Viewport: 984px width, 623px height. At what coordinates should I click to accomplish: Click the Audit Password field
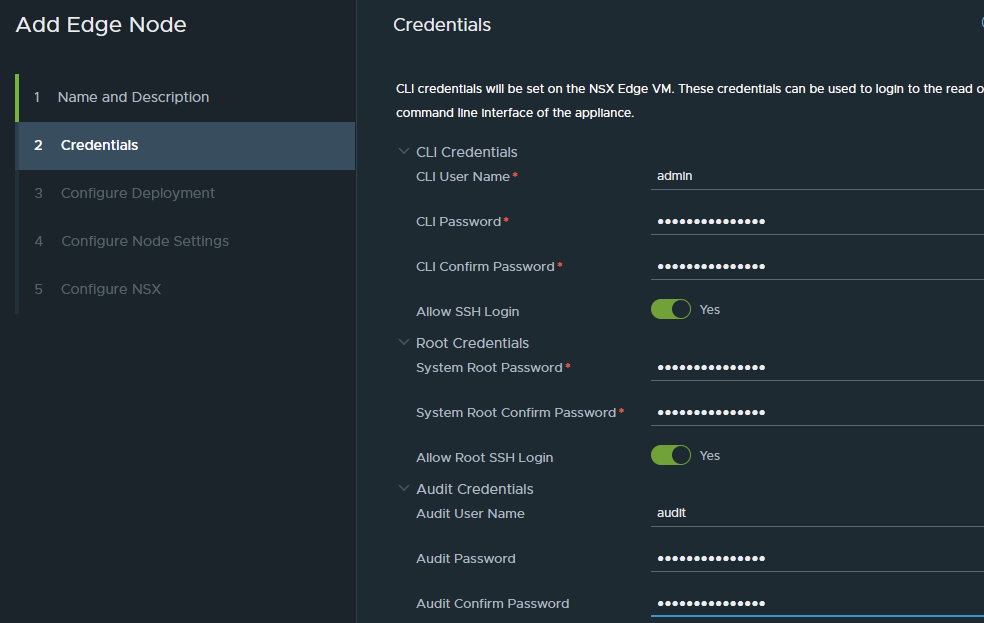coord(815,558)
